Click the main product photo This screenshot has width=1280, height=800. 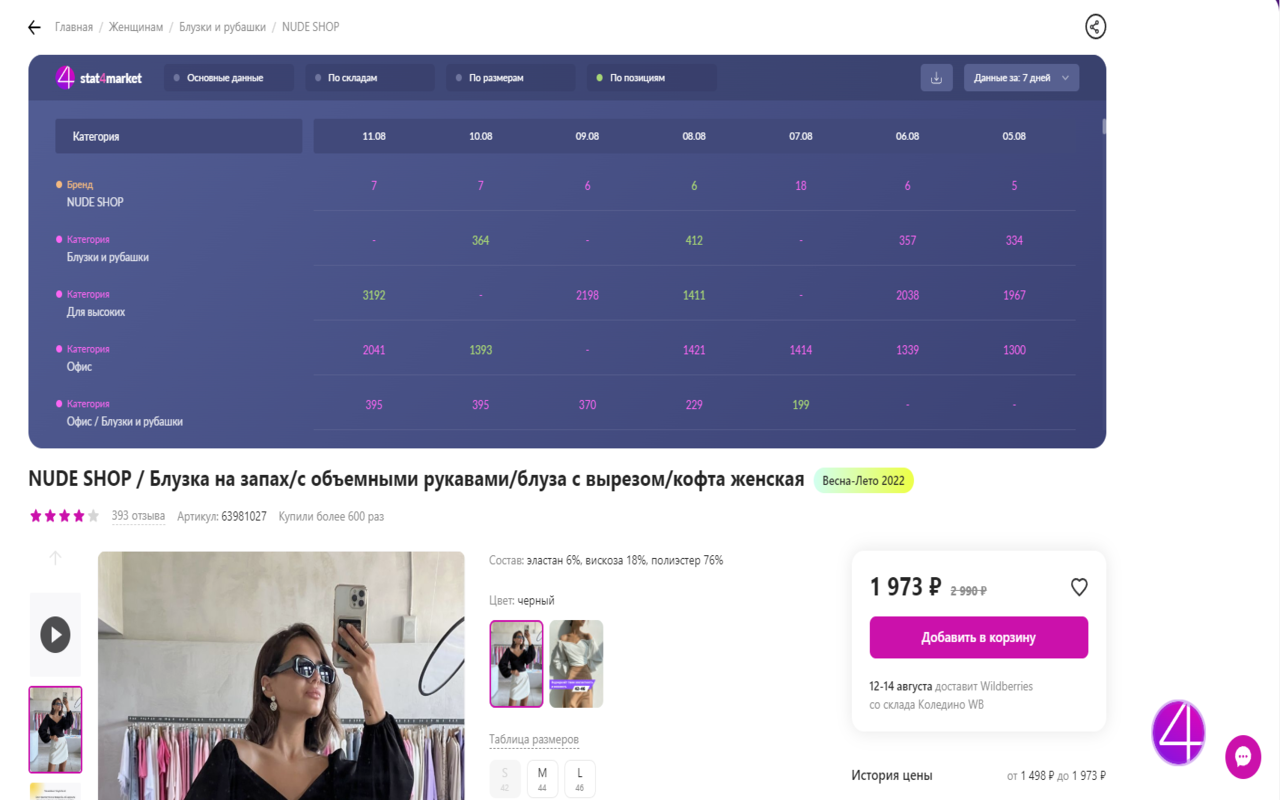281,676
